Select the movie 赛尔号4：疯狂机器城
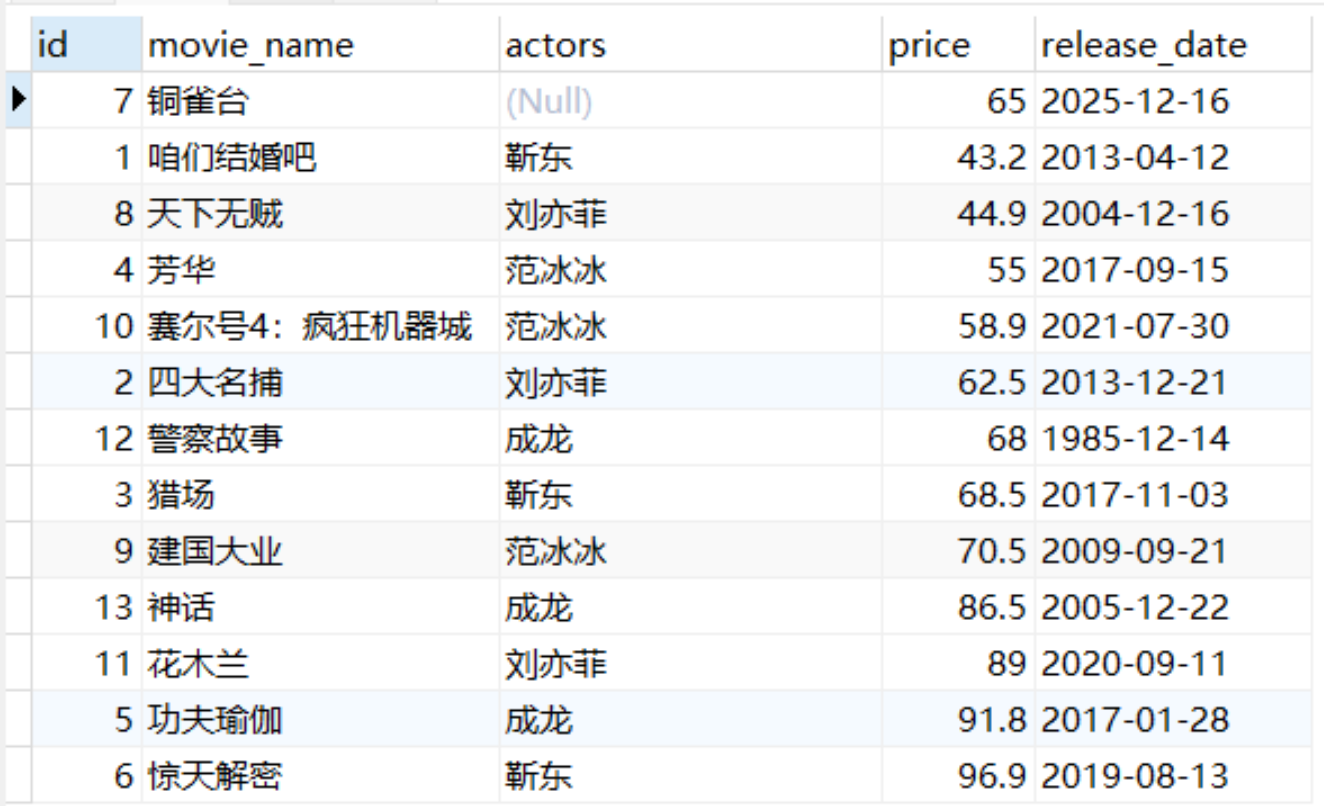1324x806 pixels. 310,326
